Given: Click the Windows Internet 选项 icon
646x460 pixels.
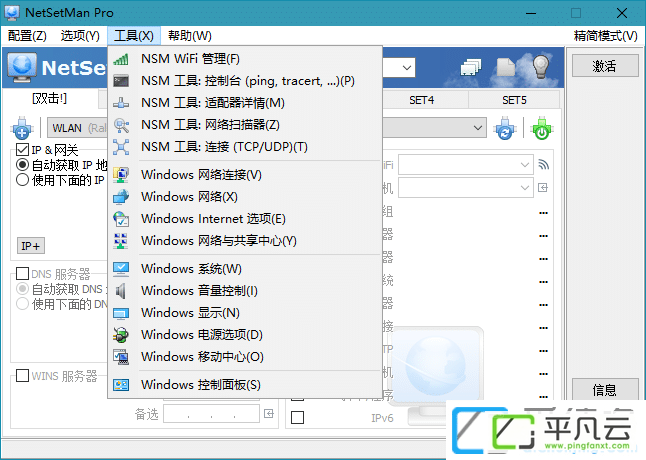Looking at the screenshot, I should [x=121, y=219].
